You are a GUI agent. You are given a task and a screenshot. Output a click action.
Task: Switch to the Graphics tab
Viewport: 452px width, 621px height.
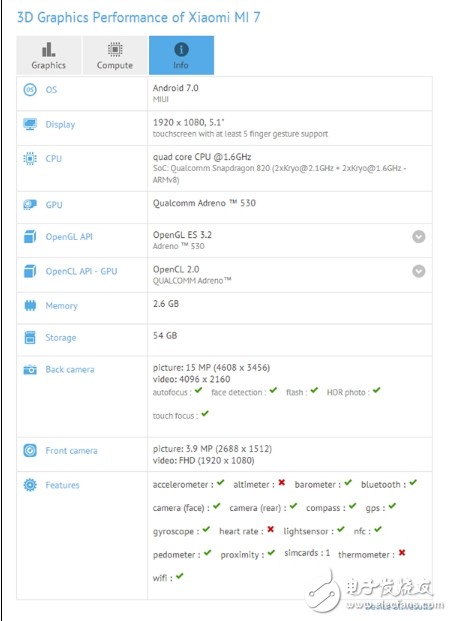(49, 55)
